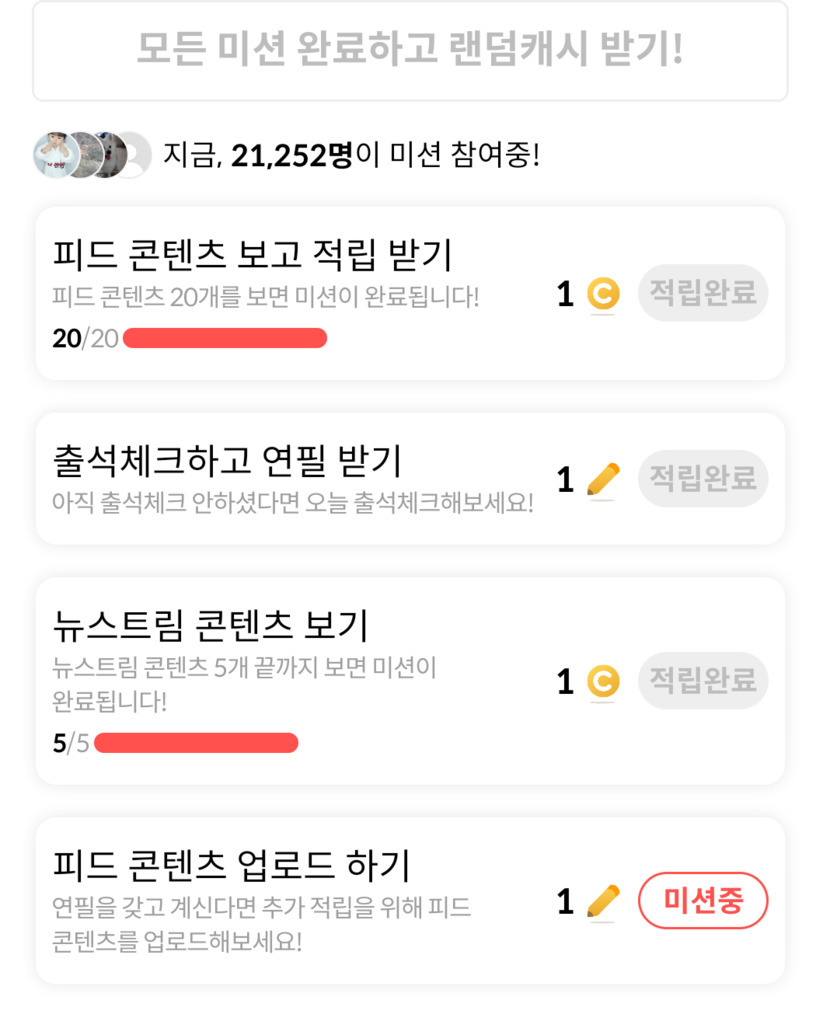Click the 20/20 feed content progress bar
The image size is (830, 1021).
224,338
